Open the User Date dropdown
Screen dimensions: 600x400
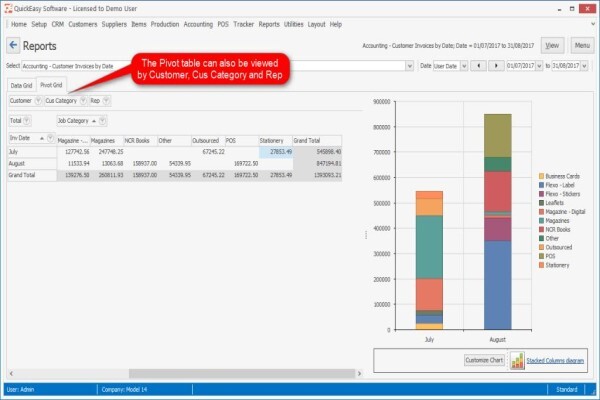464,66
